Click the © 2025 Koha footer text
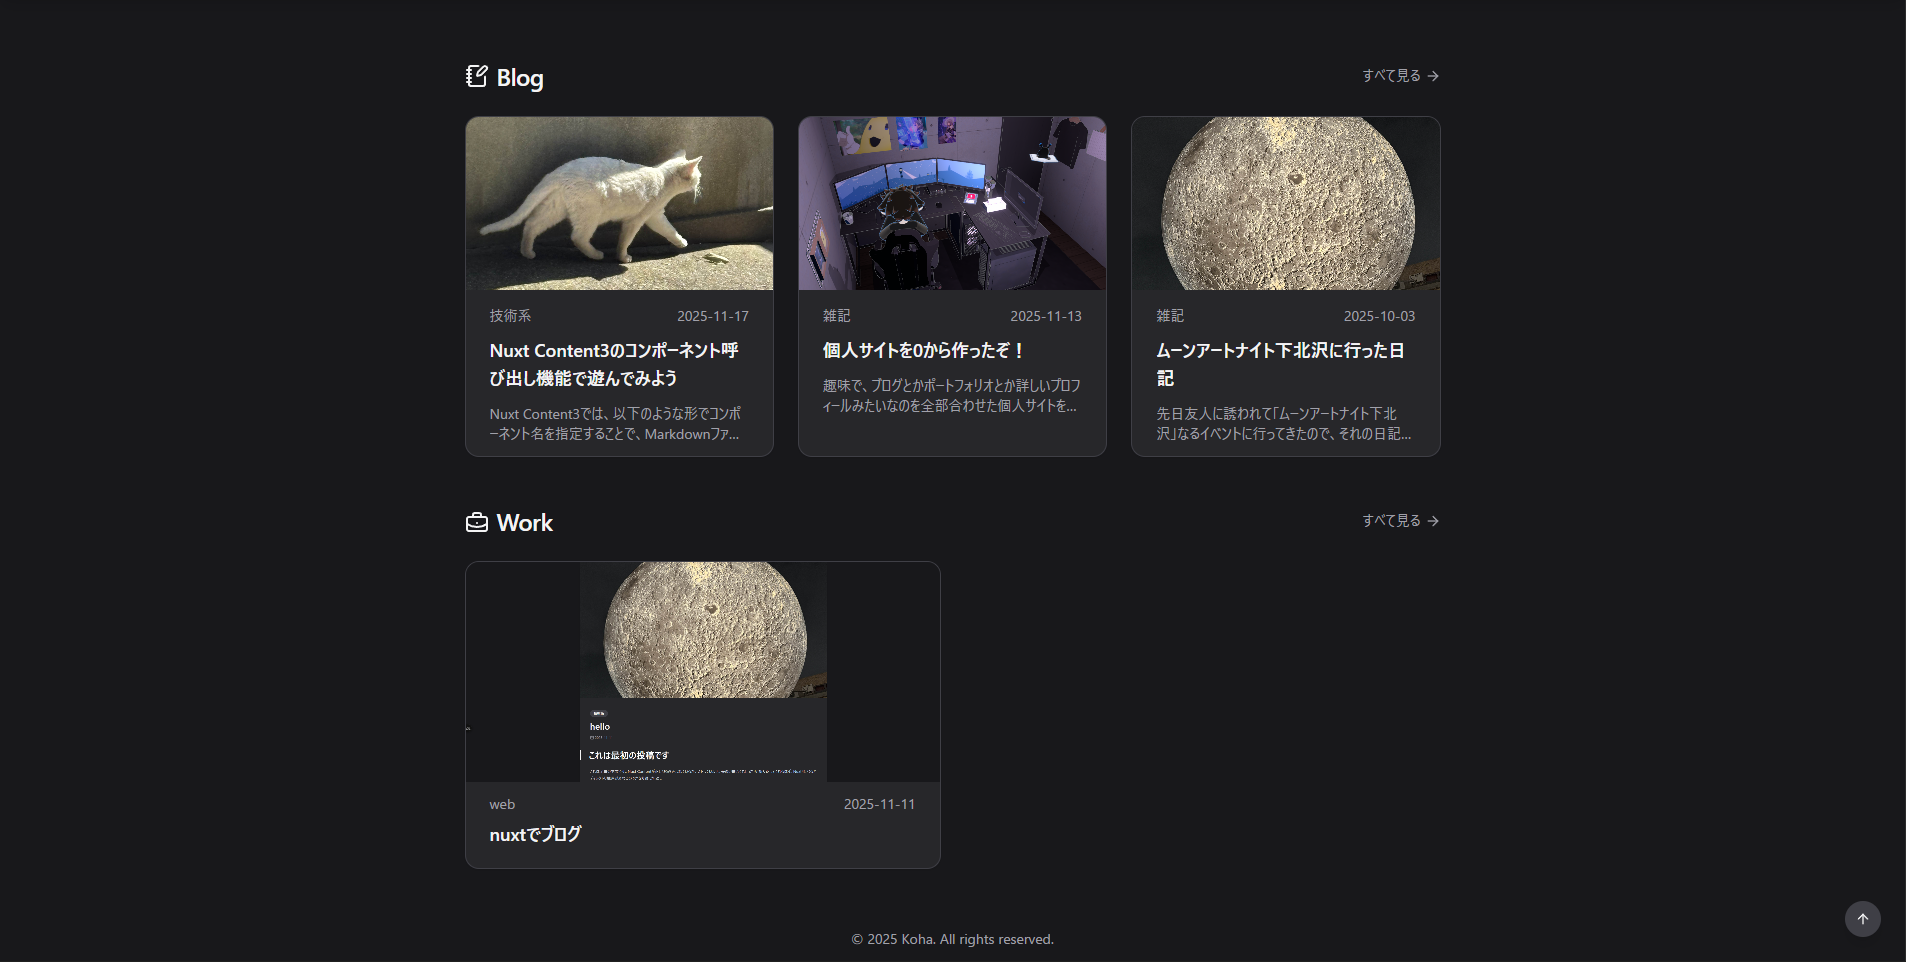This screenshot has width=1906, height=962. pyautogui.click(x=951, y=938)
